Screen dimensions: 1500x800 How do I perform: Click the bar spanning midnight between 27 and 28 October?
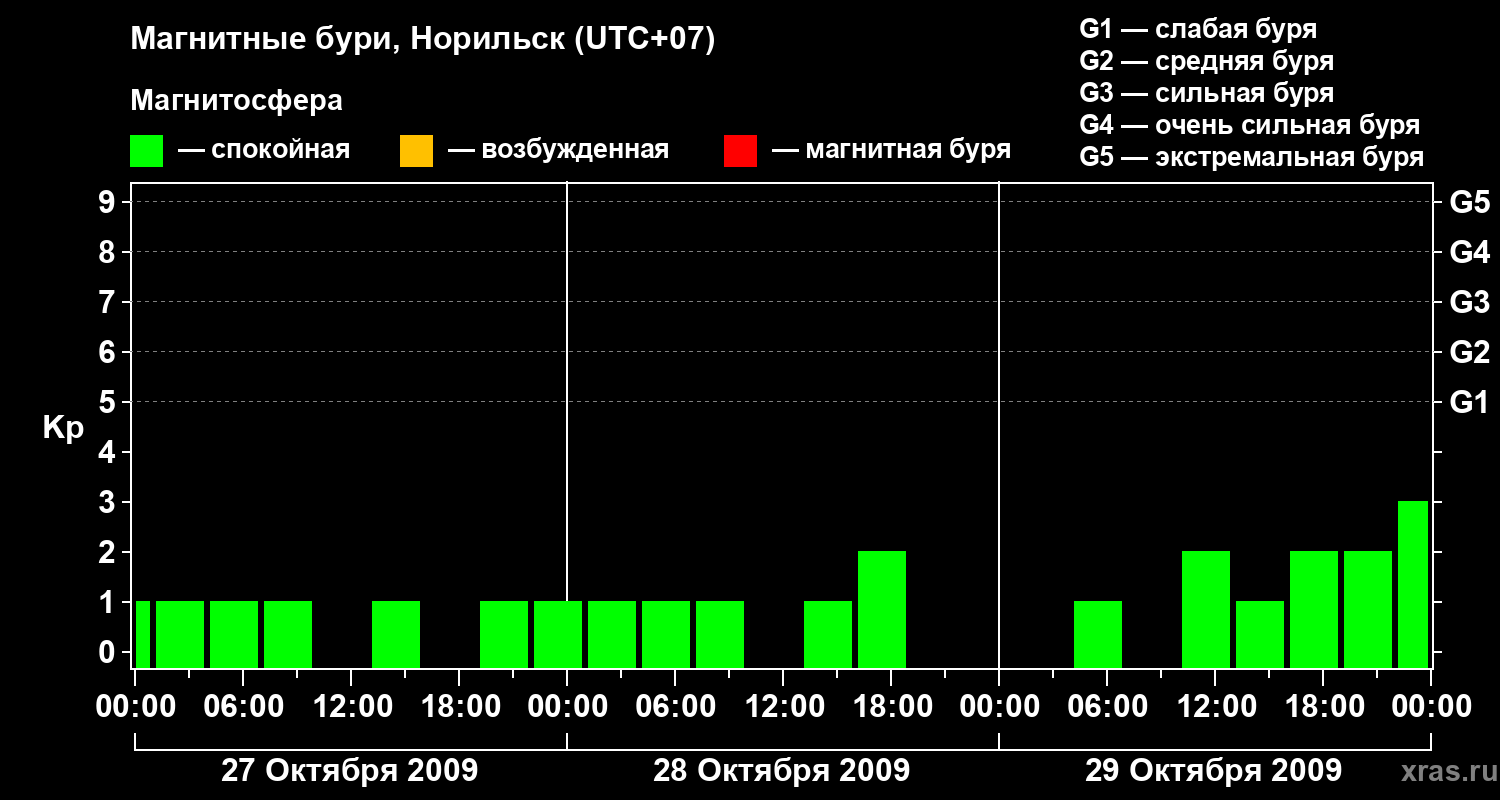(558, 634)
